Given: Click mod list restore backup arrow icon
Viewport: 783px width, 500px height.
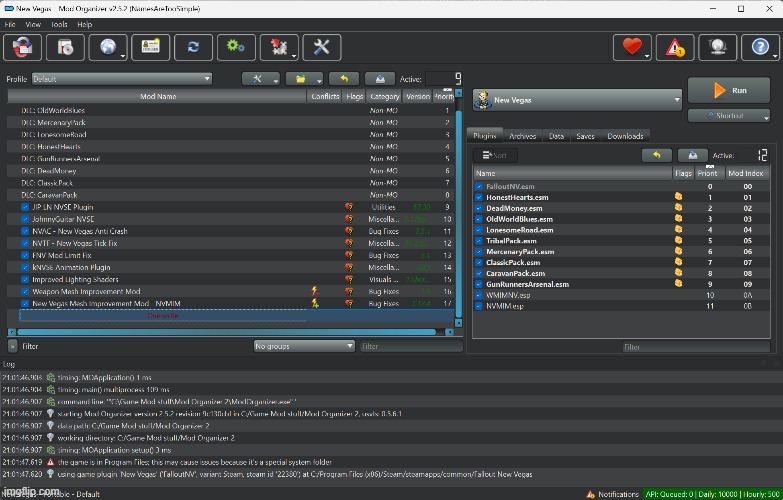Looking at the screenshot, I should pyautogui.click(x=344, y=79).
